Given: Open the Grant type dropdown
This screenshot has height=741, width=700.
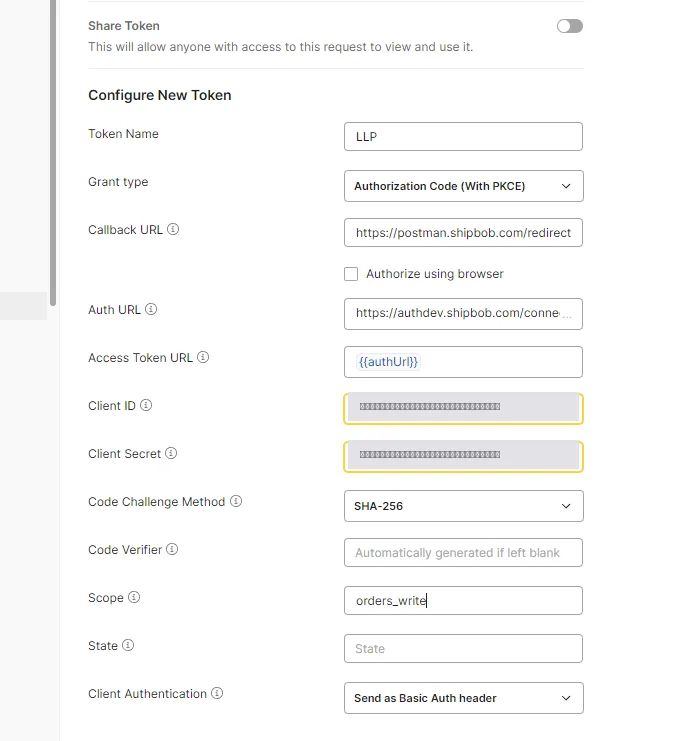Looking at the screenshot, I should pyautogui.click(x=464, y=186).
